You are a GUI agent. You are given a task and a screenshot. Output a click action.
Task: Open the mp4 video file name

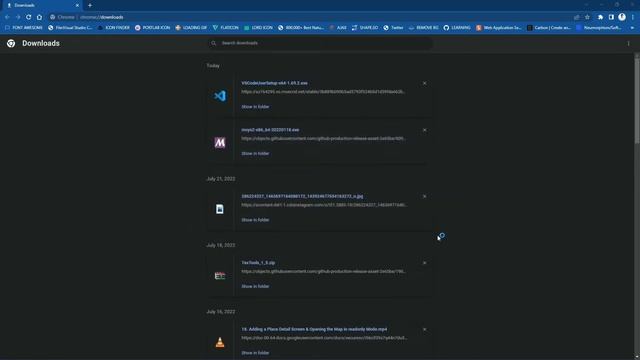point(314,329)
